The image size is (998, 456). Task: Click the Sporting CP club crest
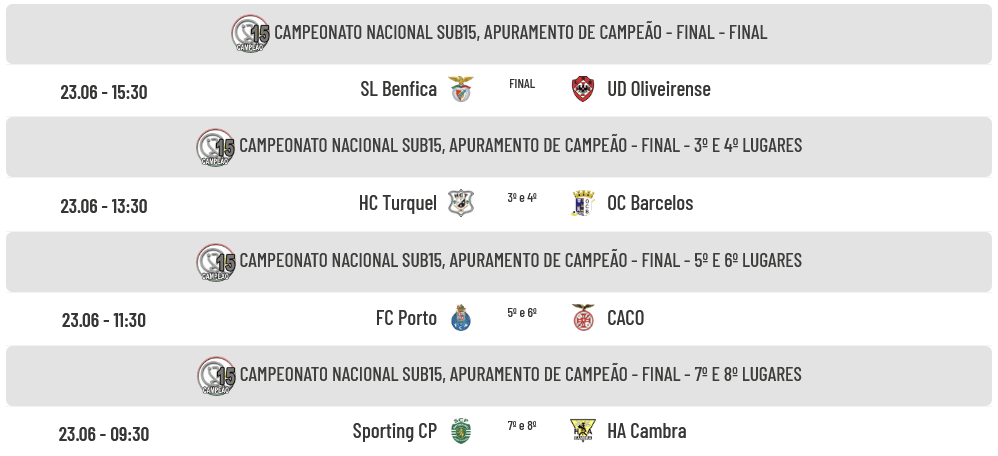click(461, 431)
